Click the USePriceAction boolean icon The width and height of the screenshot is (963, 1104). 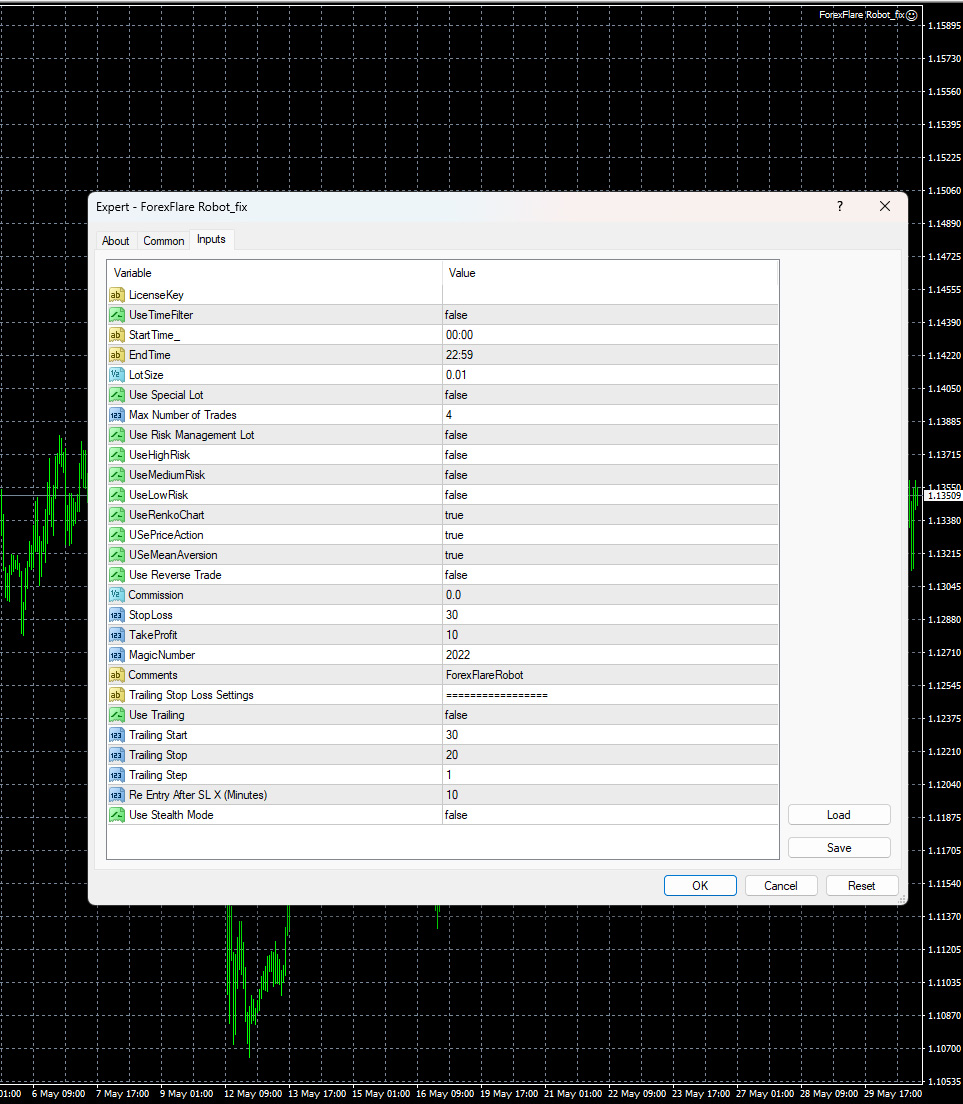tap(117, 535)
